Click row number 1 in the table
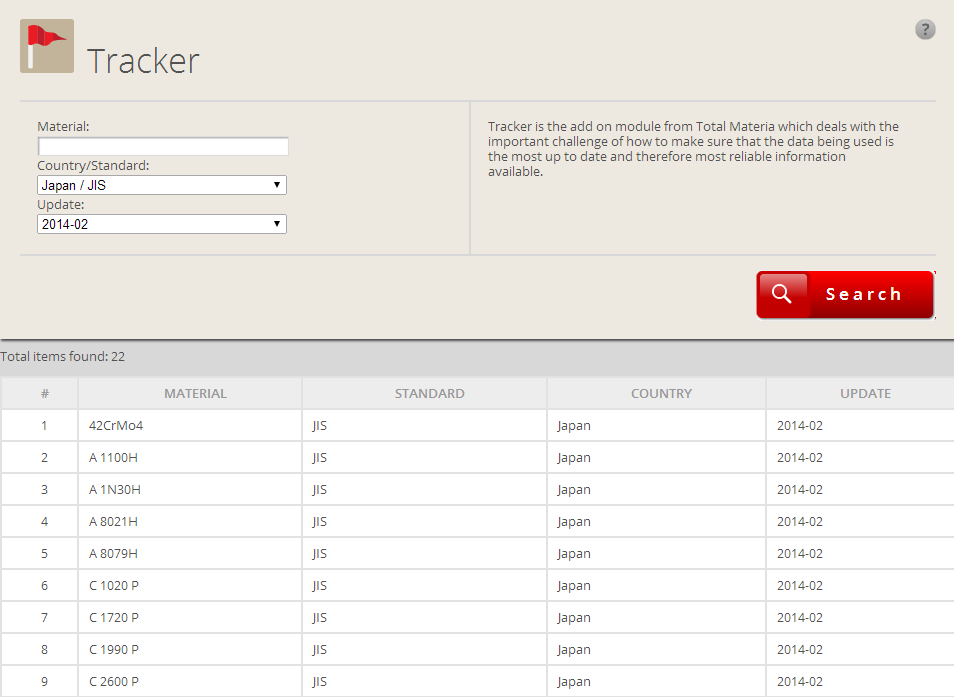The width and height of the screenshot is (954, 697). click(44, 426)
